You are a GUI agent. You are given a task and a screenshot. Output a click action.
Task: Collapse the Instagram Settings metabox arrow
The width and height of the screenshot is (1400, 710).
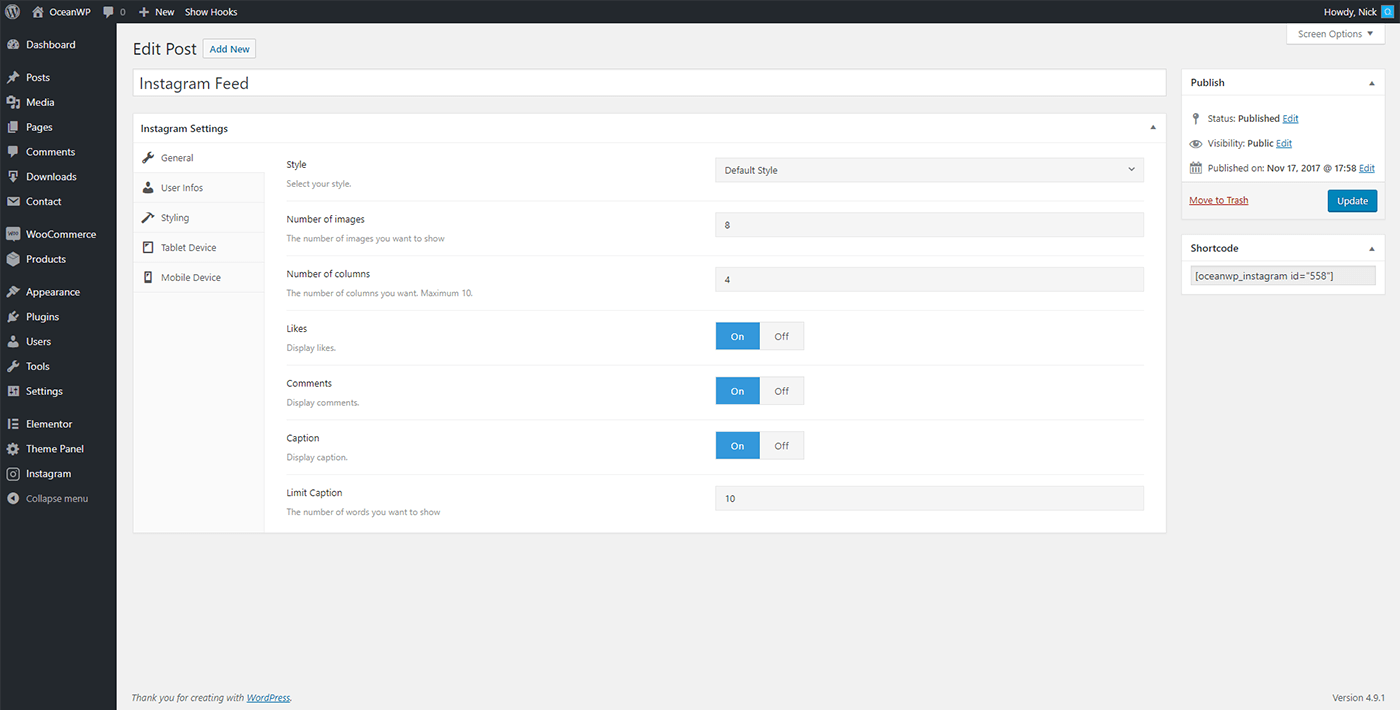click(x=1152, y=128)
